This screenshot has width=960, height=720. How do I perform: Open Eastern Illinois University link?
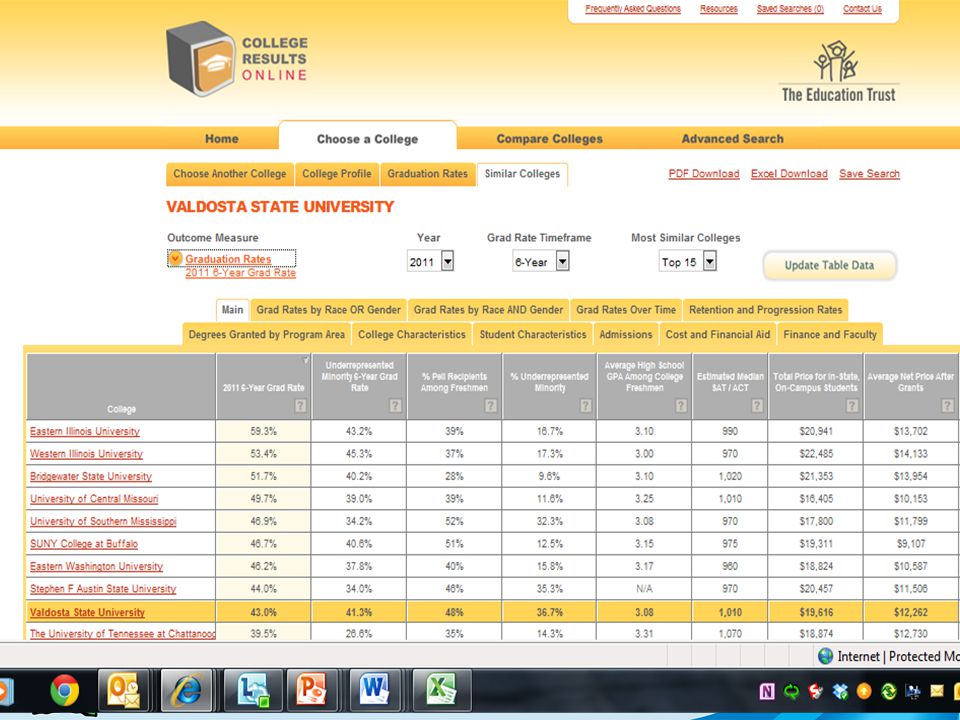coord(84,431)
